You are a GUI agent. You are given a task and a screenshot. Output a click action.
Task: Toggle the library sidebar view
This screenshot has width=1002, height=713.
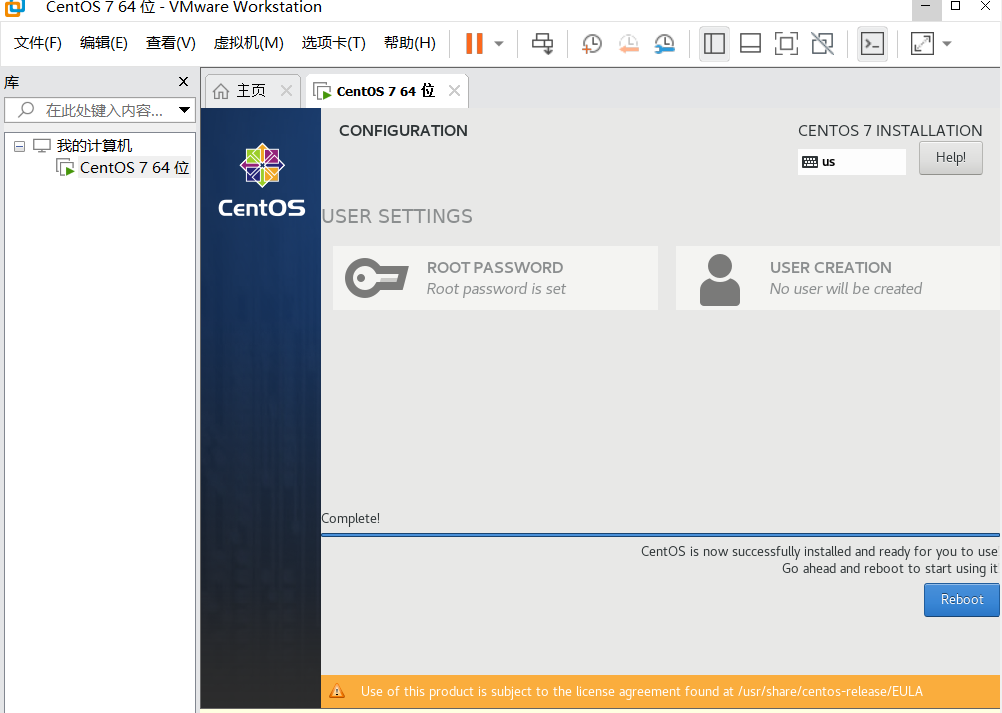point(714,43)
